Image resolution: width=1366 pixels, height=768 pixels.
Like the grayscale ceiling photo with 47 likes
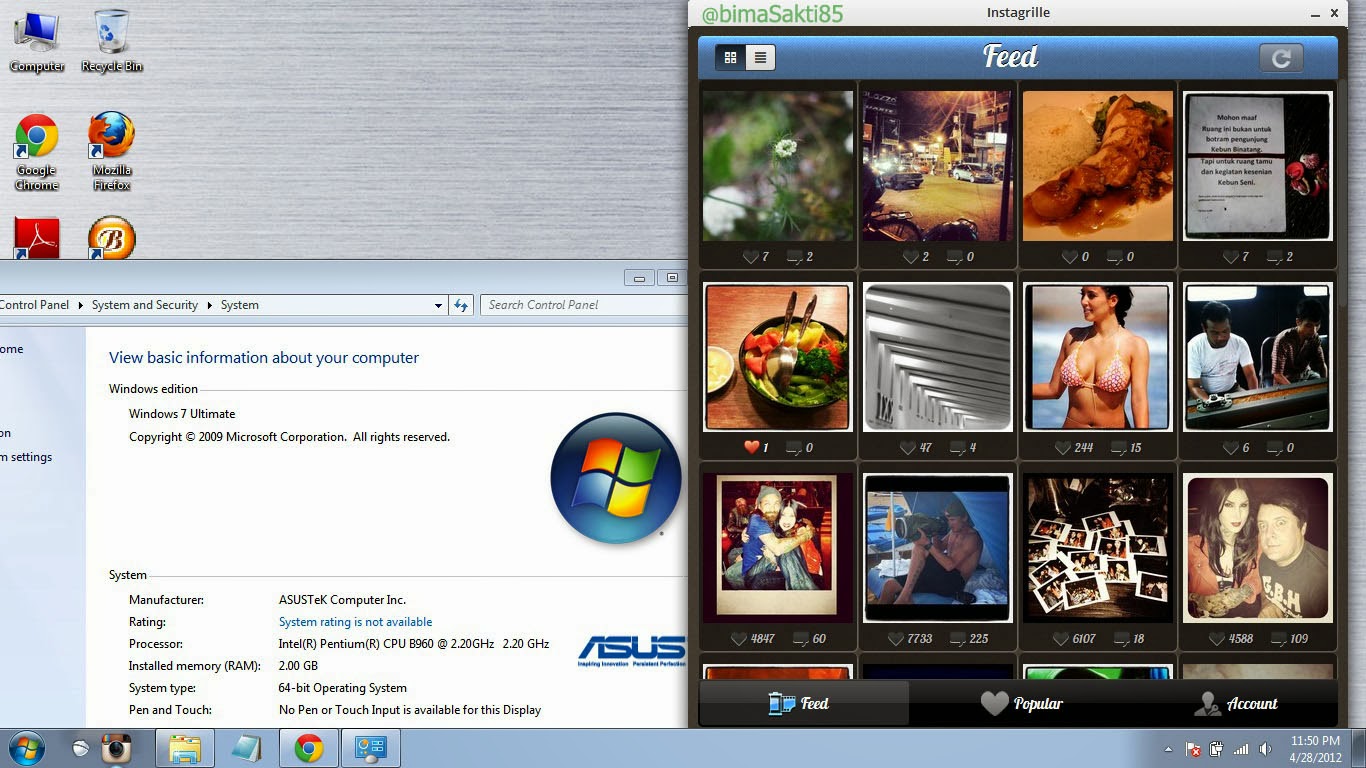(x=908, y=448)
